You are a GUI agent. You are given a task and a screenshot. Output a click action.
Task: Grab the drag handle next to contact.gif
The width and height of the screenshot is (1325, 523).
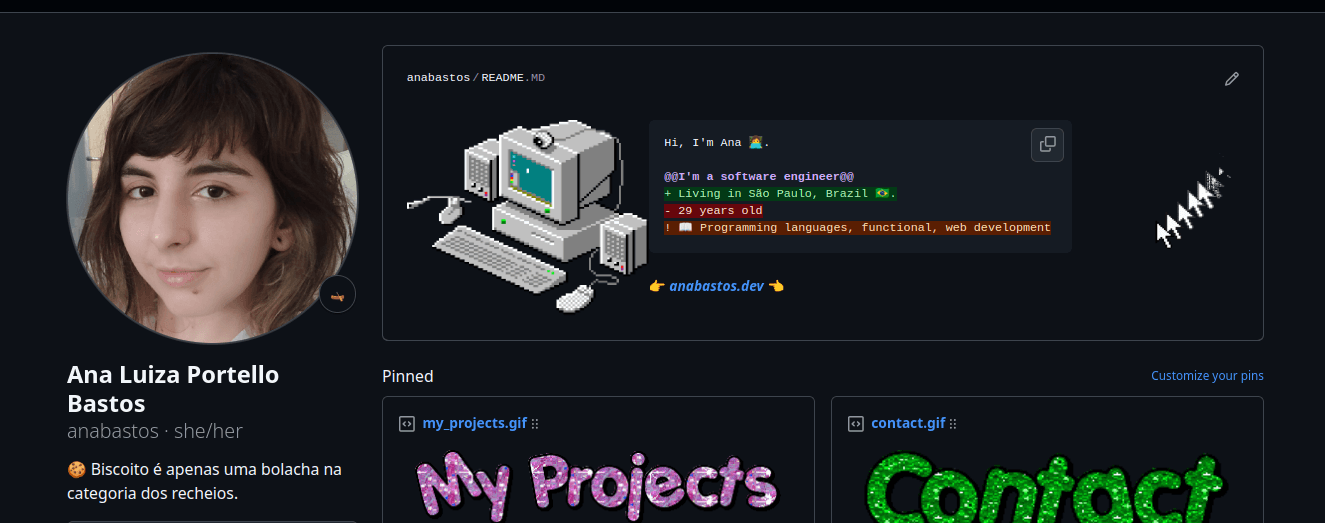pos(954,423)
